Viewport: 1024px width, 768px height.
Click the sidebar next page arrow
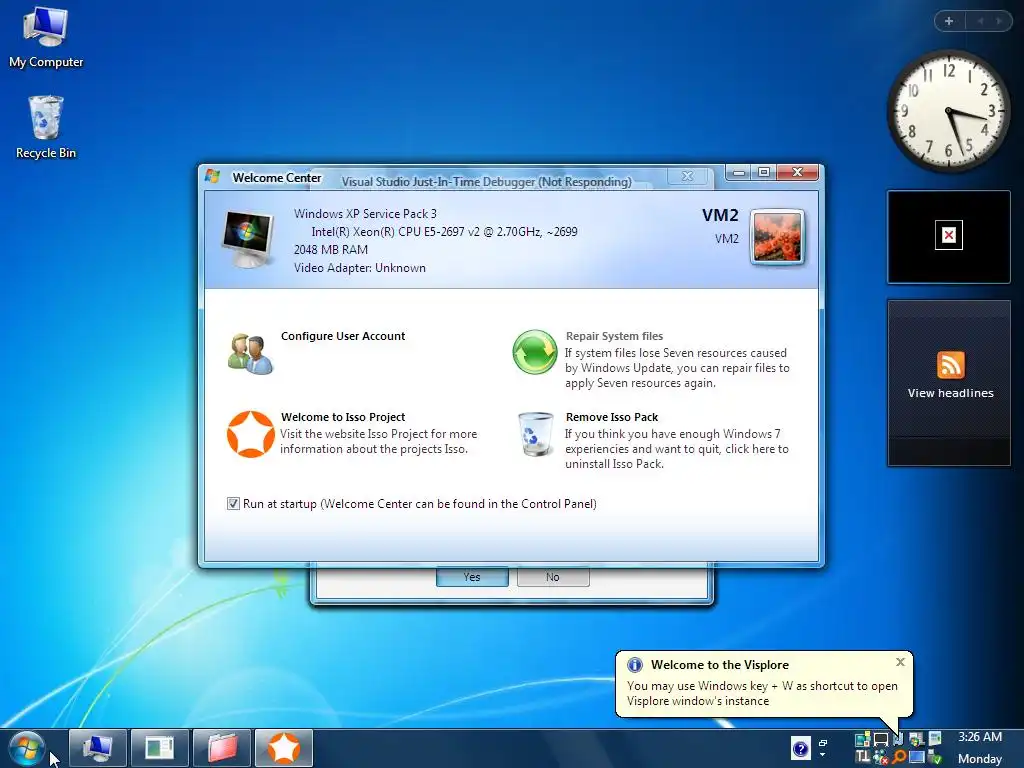(x=999, y=21)
